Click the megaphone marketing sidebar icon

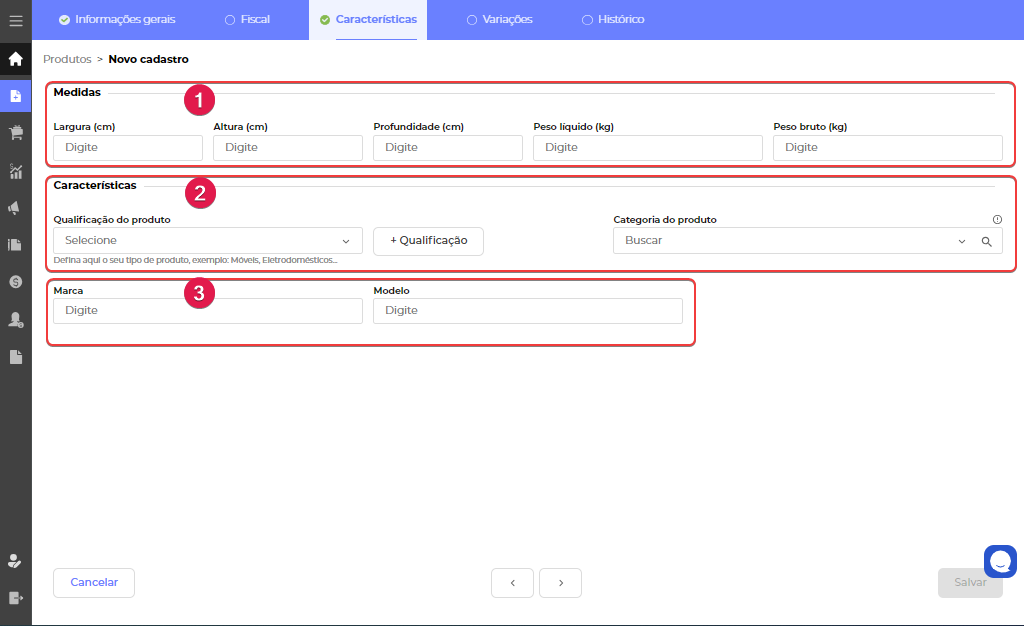16,208
